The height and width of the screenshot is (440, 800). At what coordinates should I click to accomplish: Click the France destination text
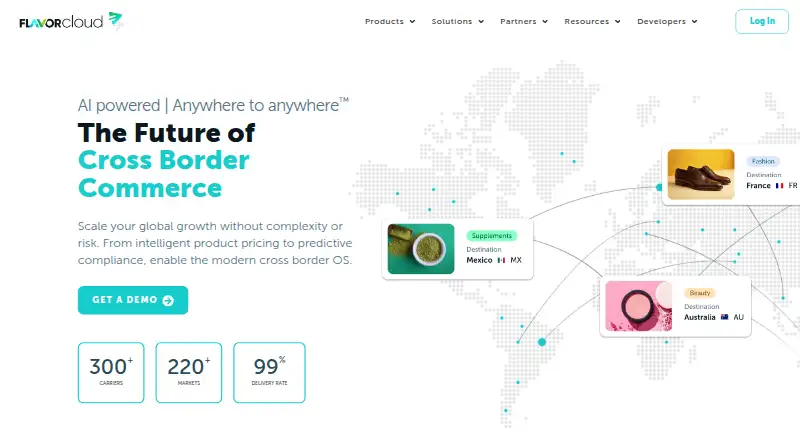(x=758, y=186)
